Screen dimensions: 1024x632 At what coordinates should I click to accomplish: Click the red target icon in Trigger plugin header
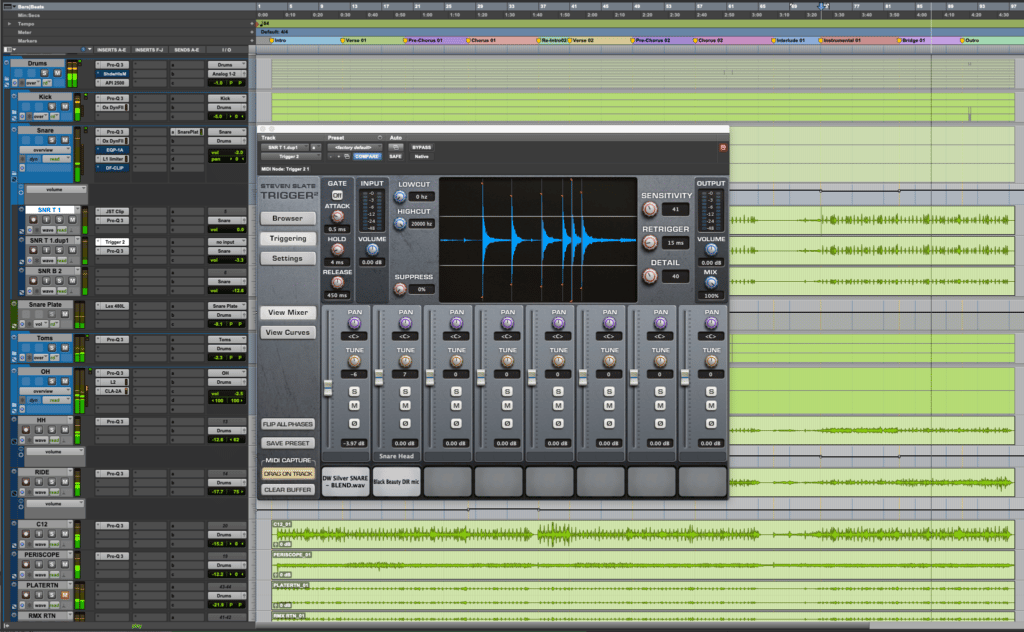pos(723,146)
